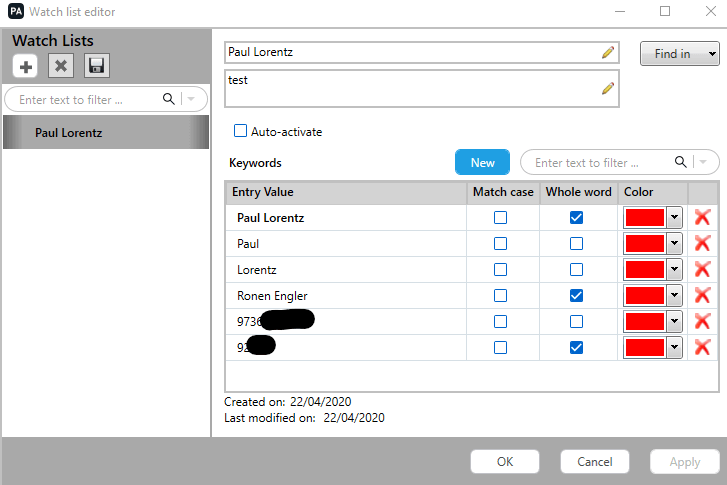727x485 pixels.
Task: Click search icon in Keywords filter box
Action: tap(681, 162)
